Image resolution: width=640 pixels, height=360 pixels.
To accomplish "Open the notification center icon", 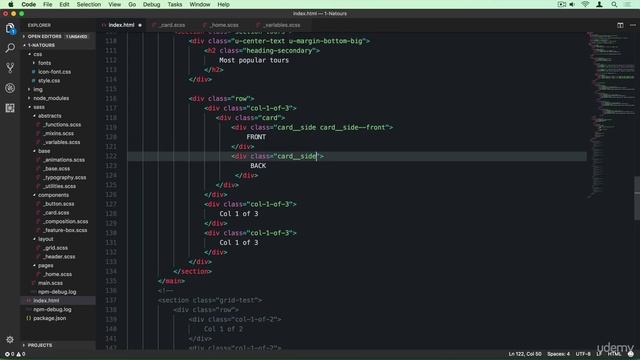I will [x=628, y=4].
